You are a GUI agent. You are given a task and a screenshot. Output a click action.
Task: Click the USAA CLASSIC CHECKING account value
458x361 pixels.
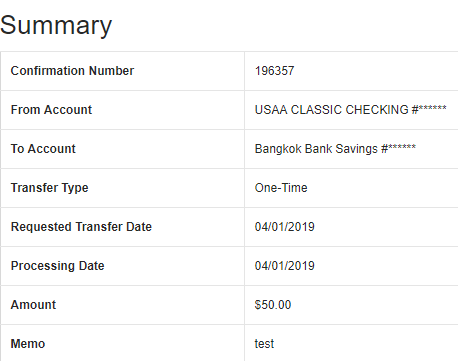pyautogui.click(x=351, y=110)
